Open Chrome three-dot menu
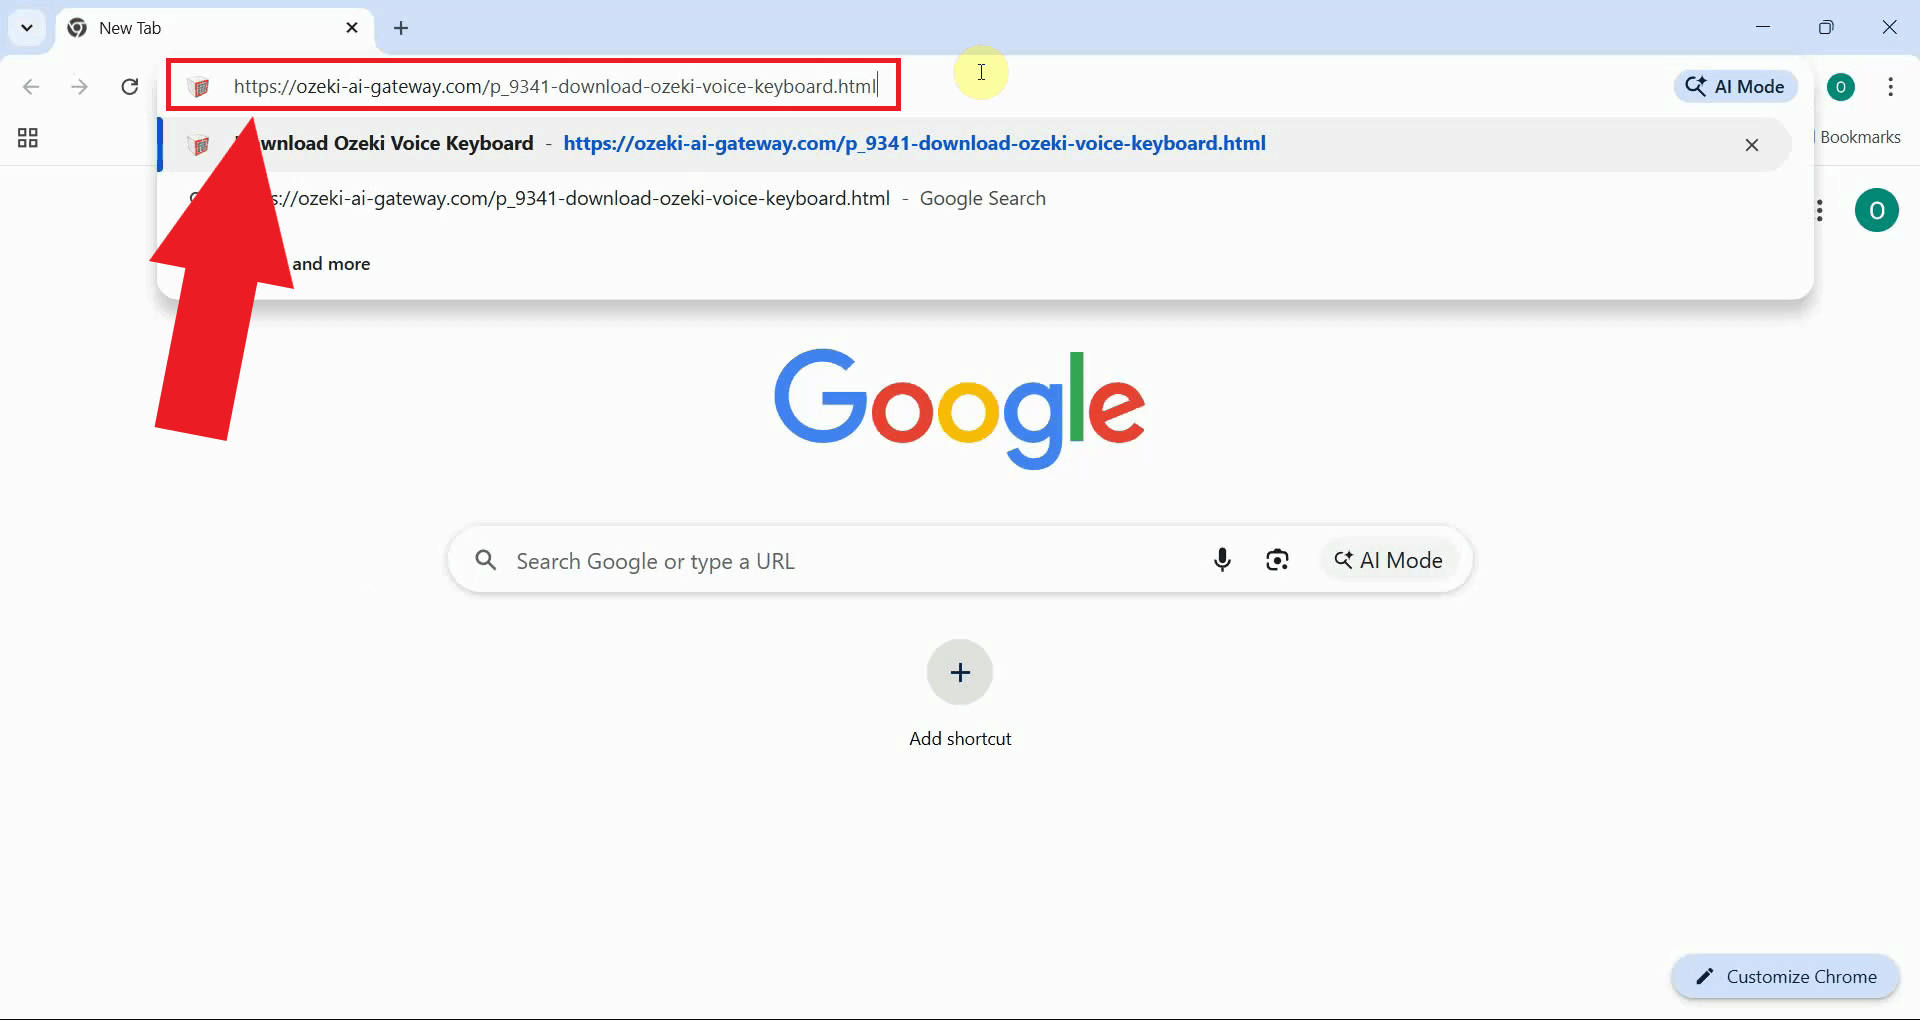1920x1020 pixels. [x=1890, y=87]
